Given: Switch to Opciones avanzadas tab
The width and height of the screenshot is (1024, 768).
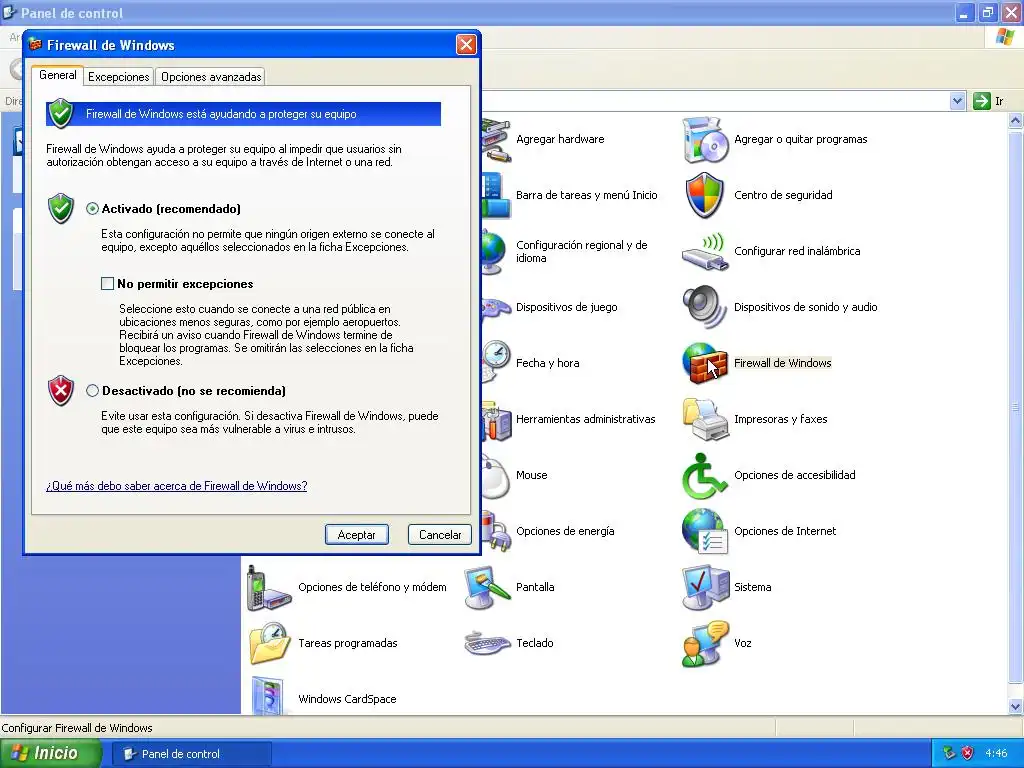Looking at the screenshot, I should click(x=211, y=77).
